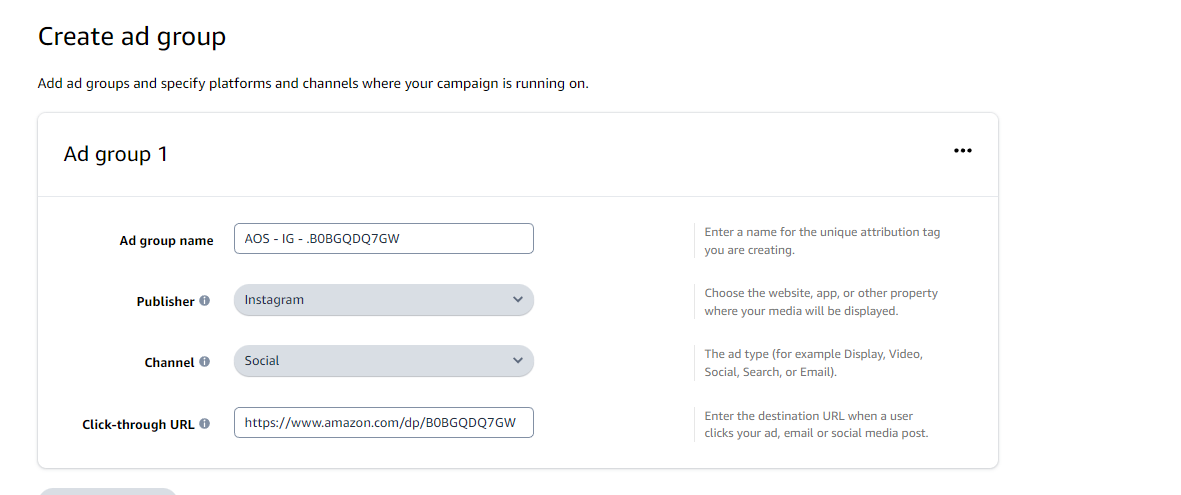Click the Click-through URL info icon

[205, 424]
